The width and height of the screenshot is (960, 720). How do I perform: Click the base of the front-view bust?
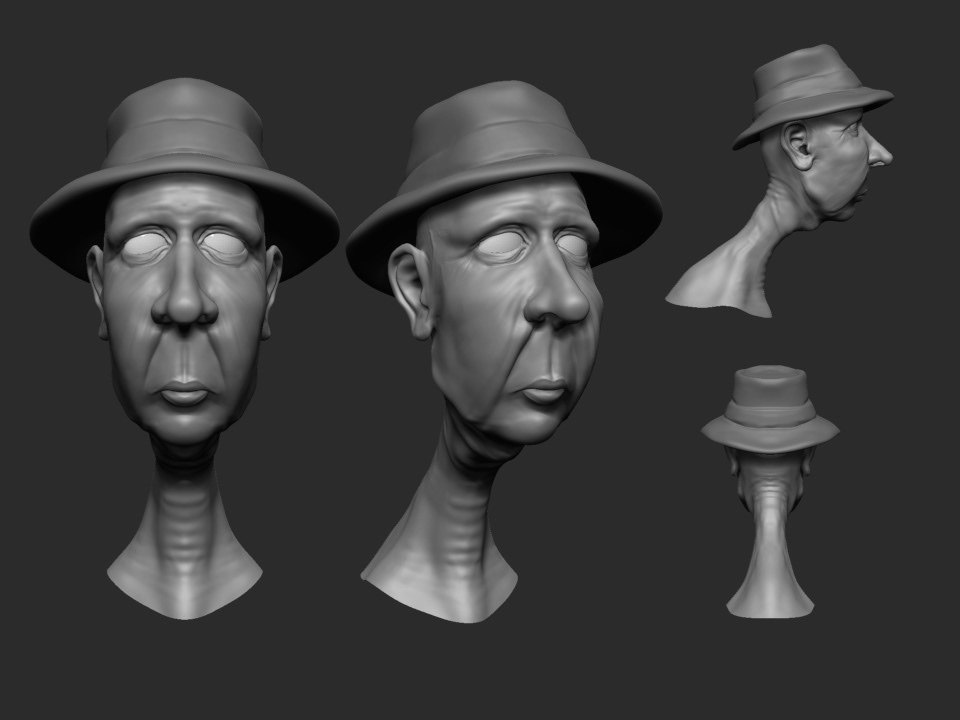point(185,585)
